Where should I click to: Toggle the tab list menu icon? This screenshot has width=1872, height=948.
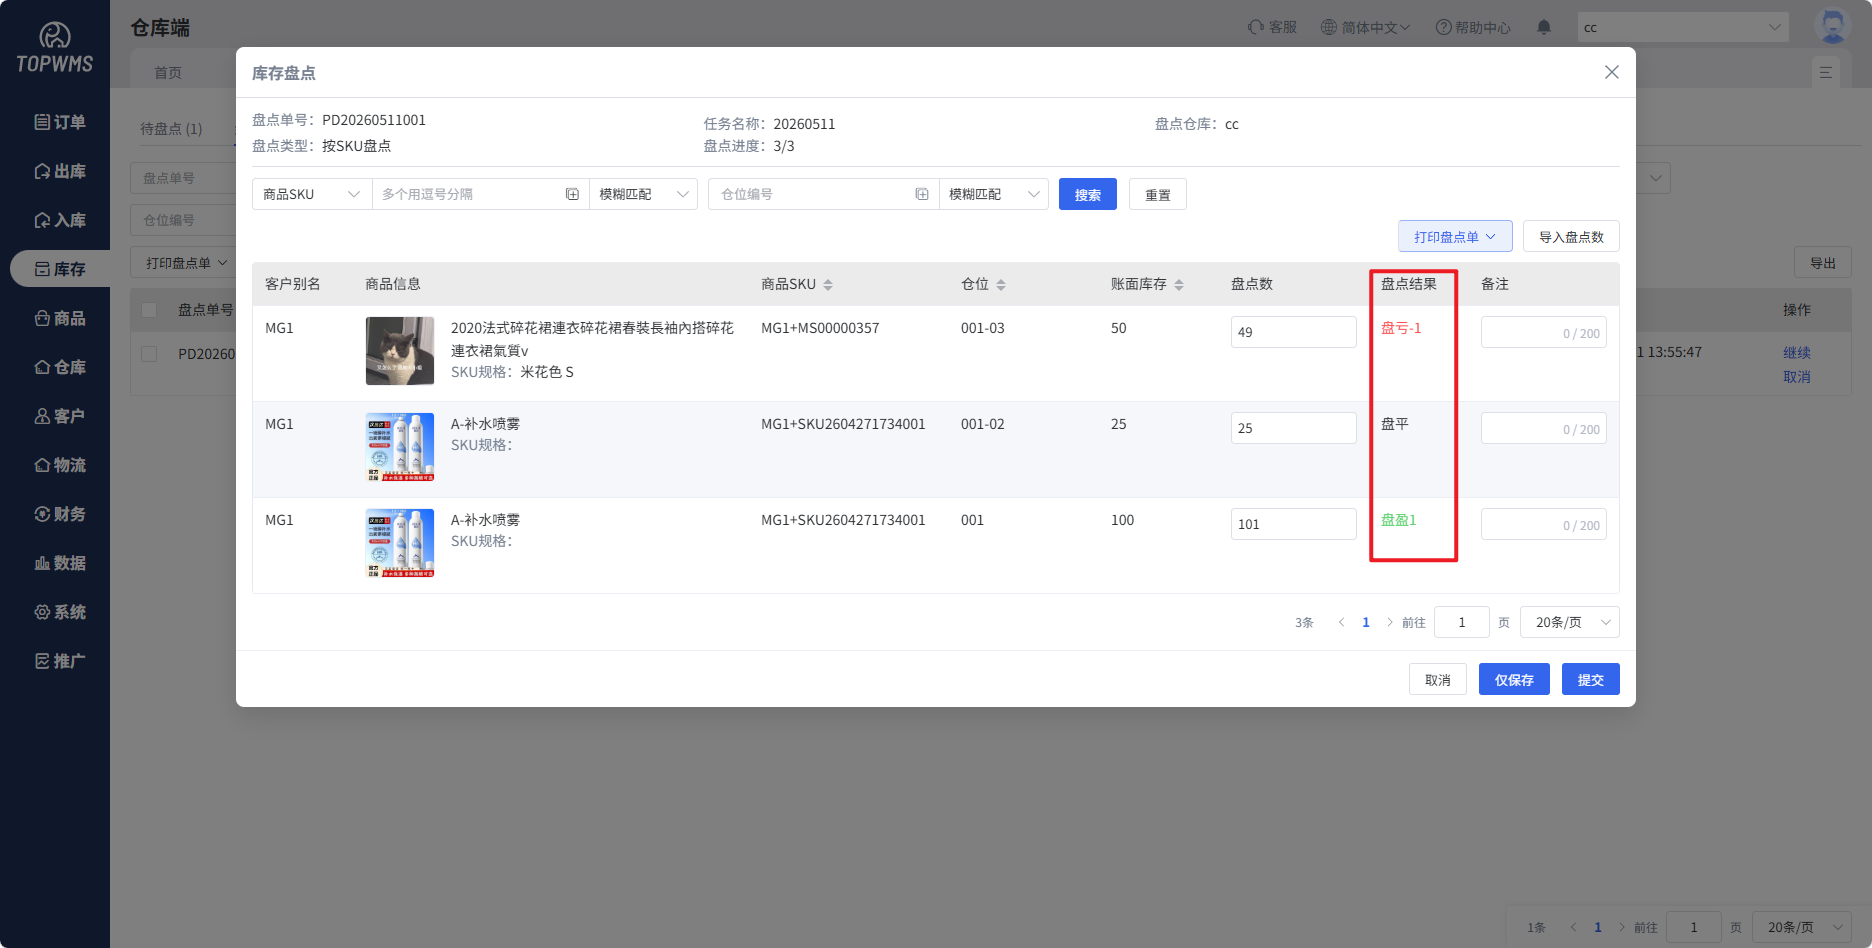(1825, 72)
